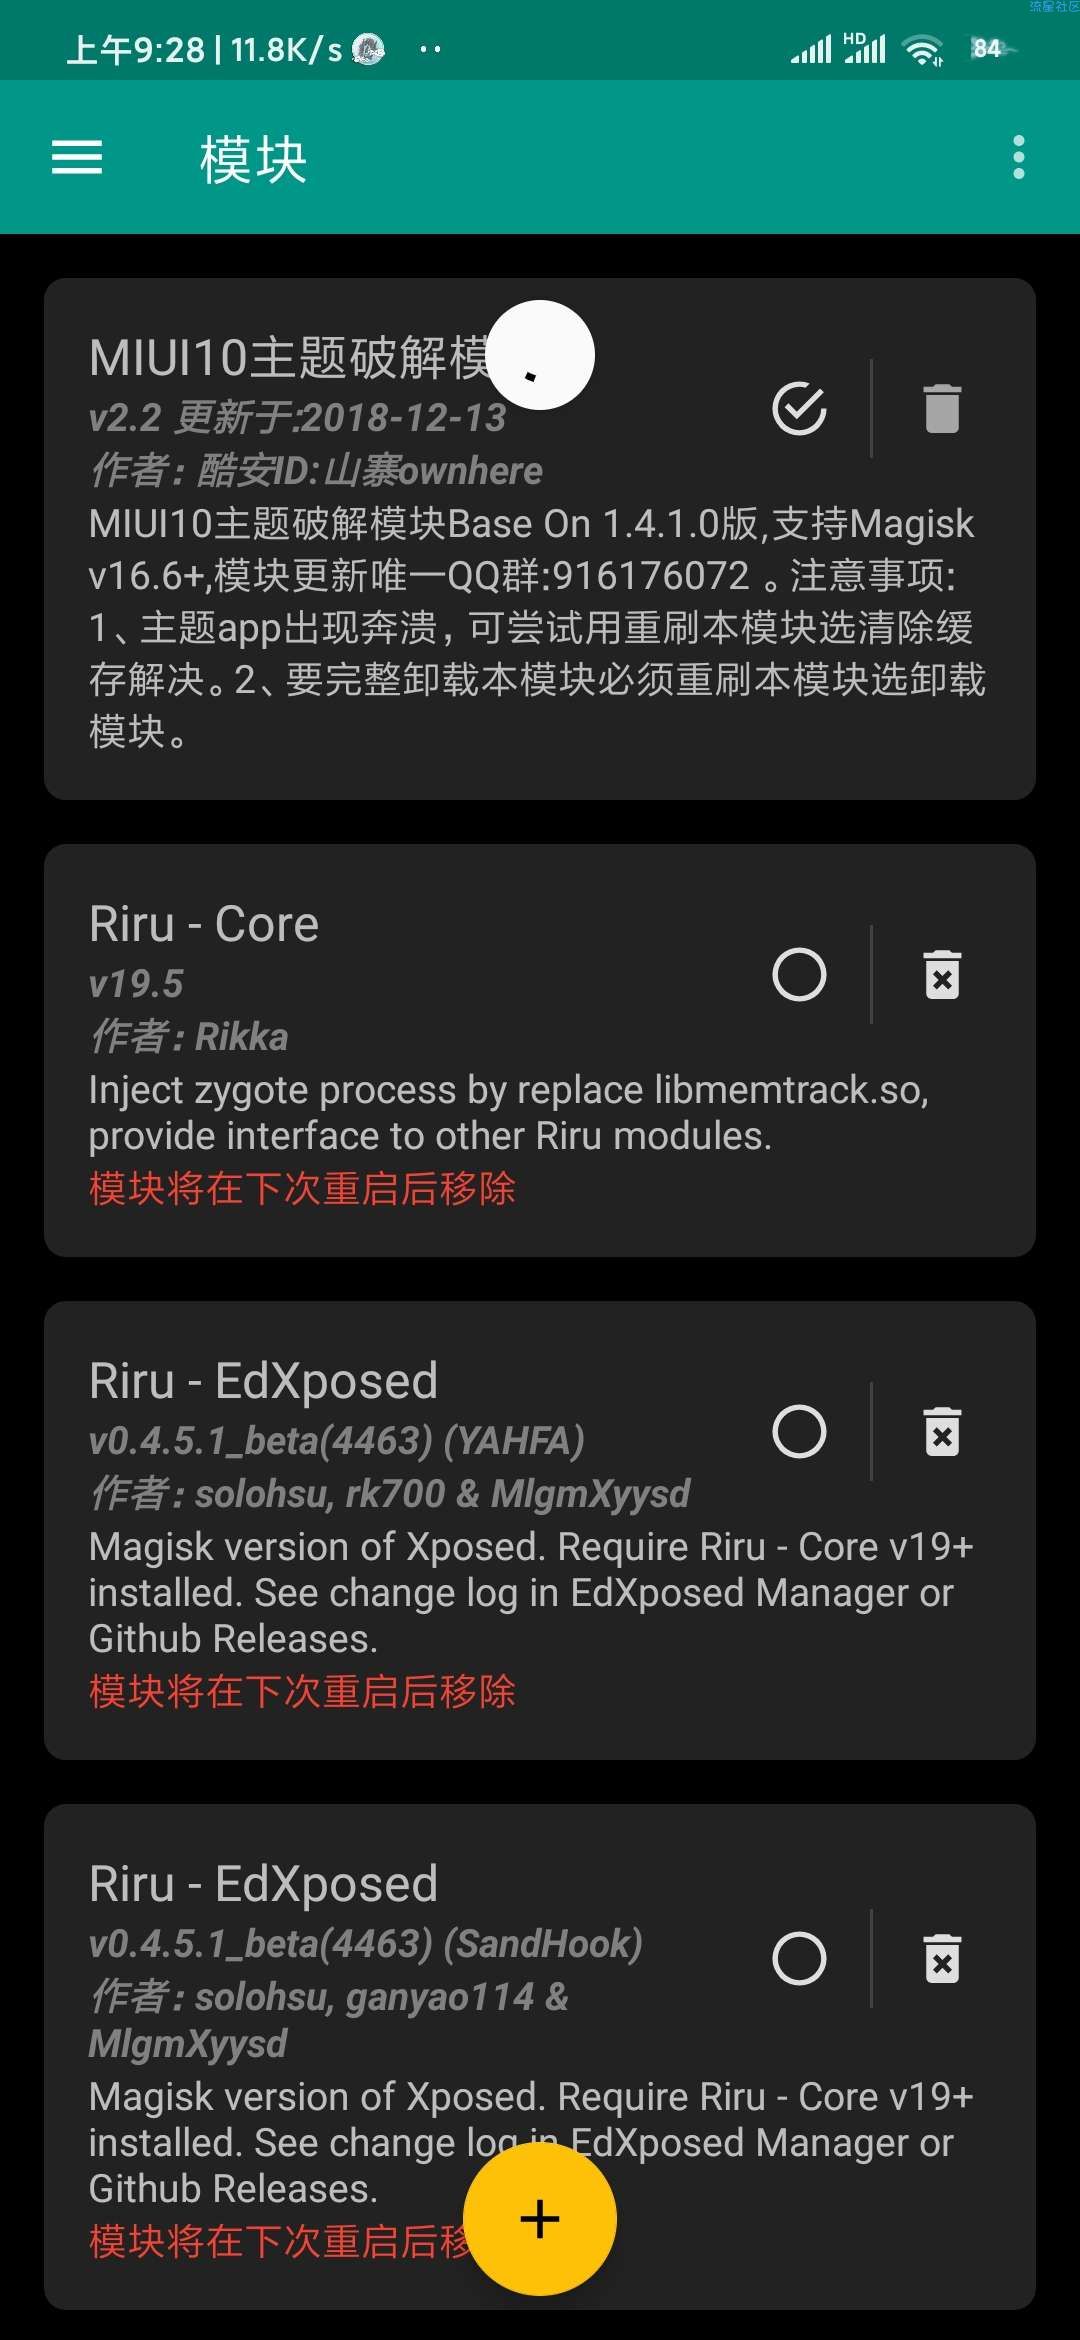Open the MIUI10 theme module card title
This screenshot has width=1080, height=2340.
tap(290, 358)
